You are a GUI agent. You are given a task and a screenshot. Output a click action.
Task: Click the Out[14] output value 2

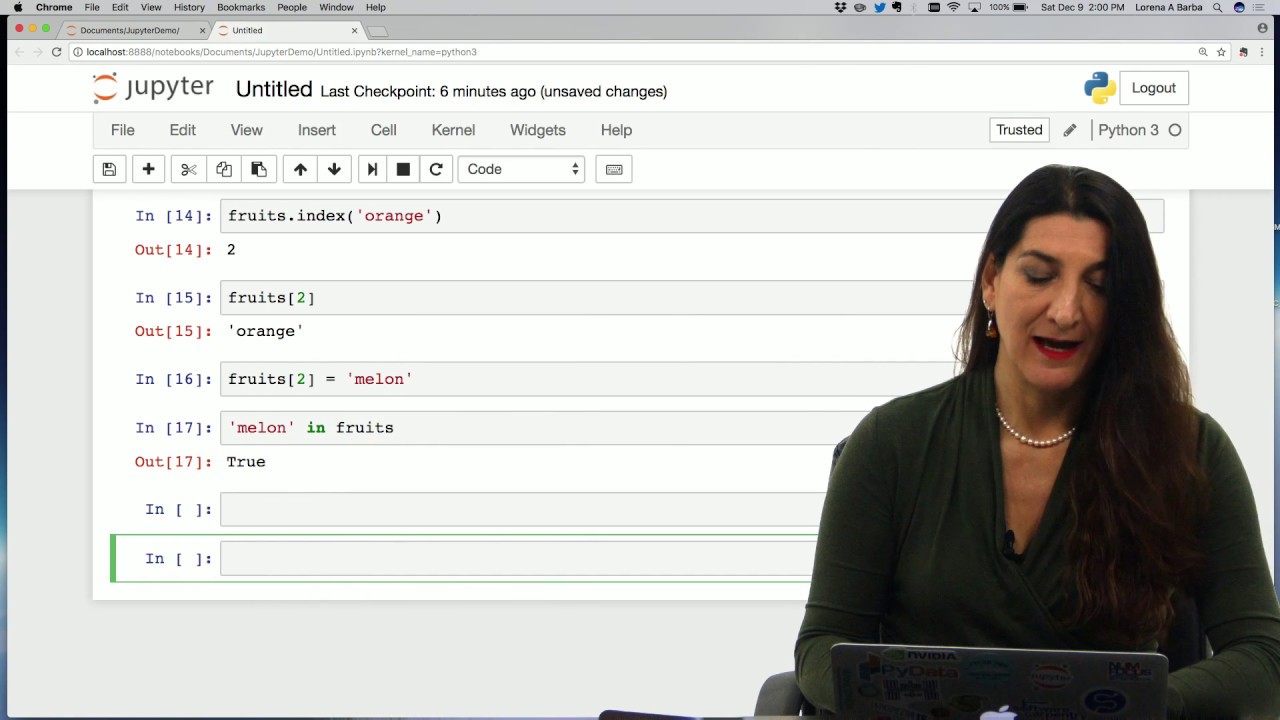coord(231,250)
